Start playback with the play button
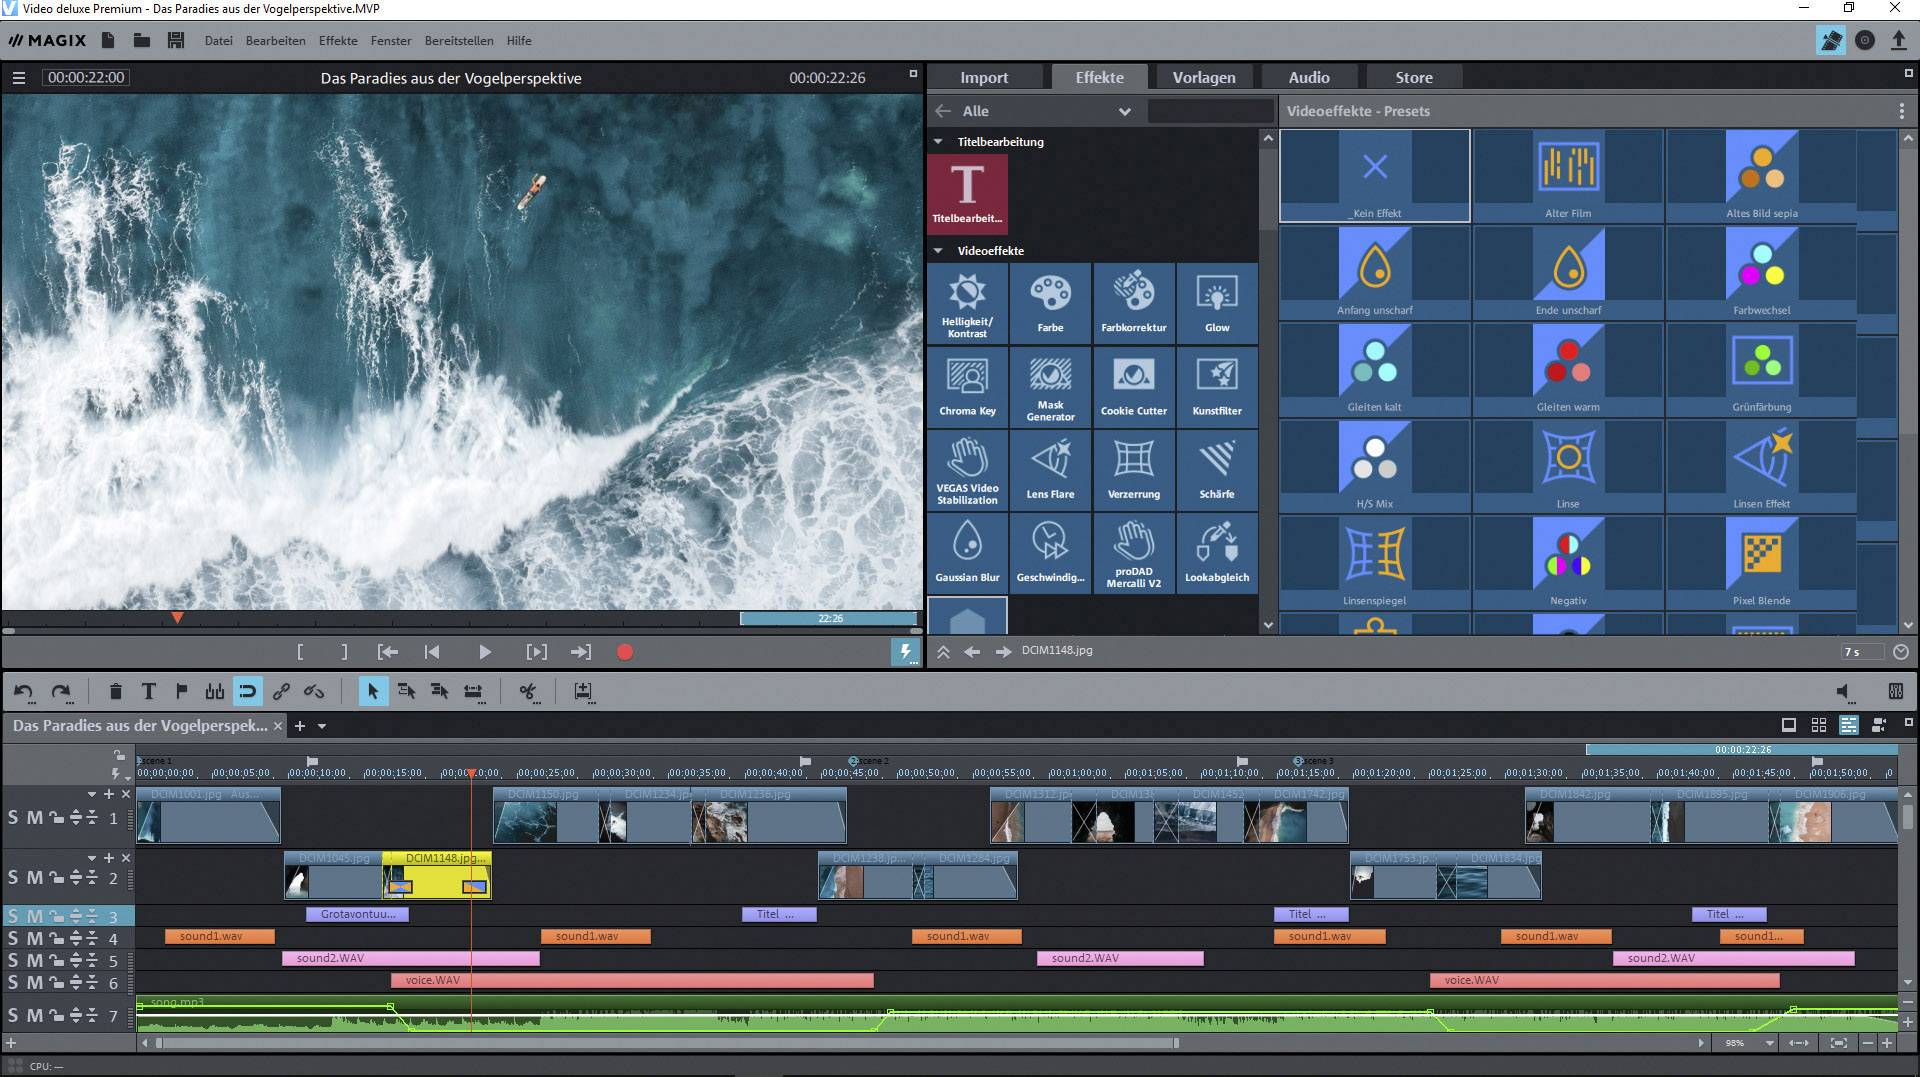 coord(485,652)
